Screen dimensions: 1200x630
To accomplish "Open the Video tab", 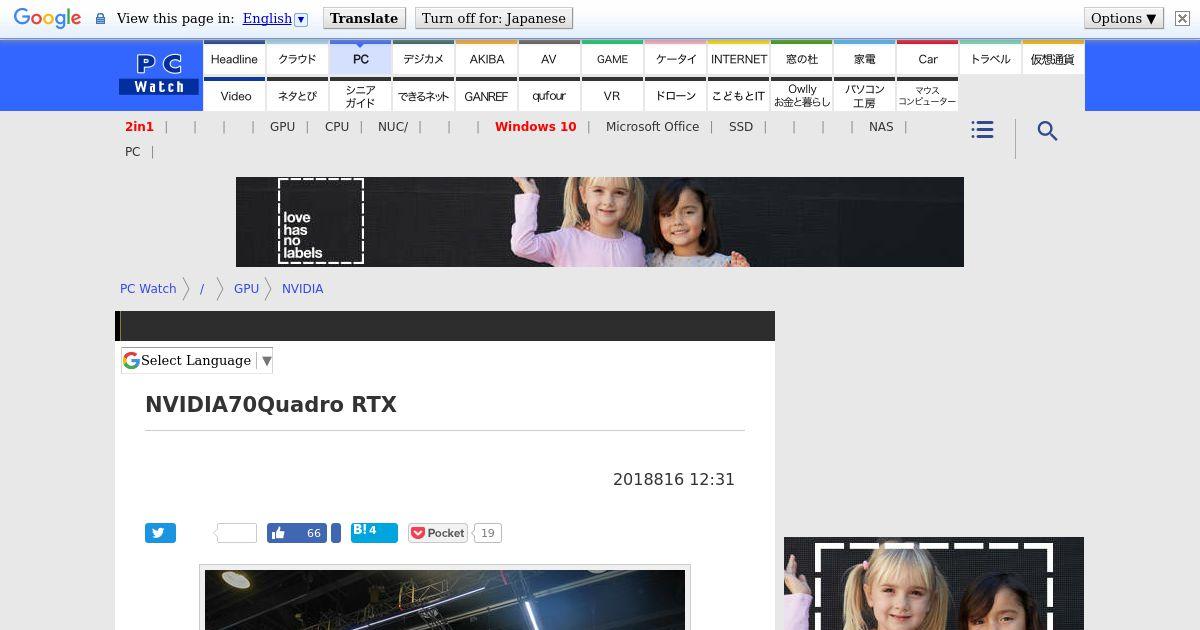I will [234, 95].
